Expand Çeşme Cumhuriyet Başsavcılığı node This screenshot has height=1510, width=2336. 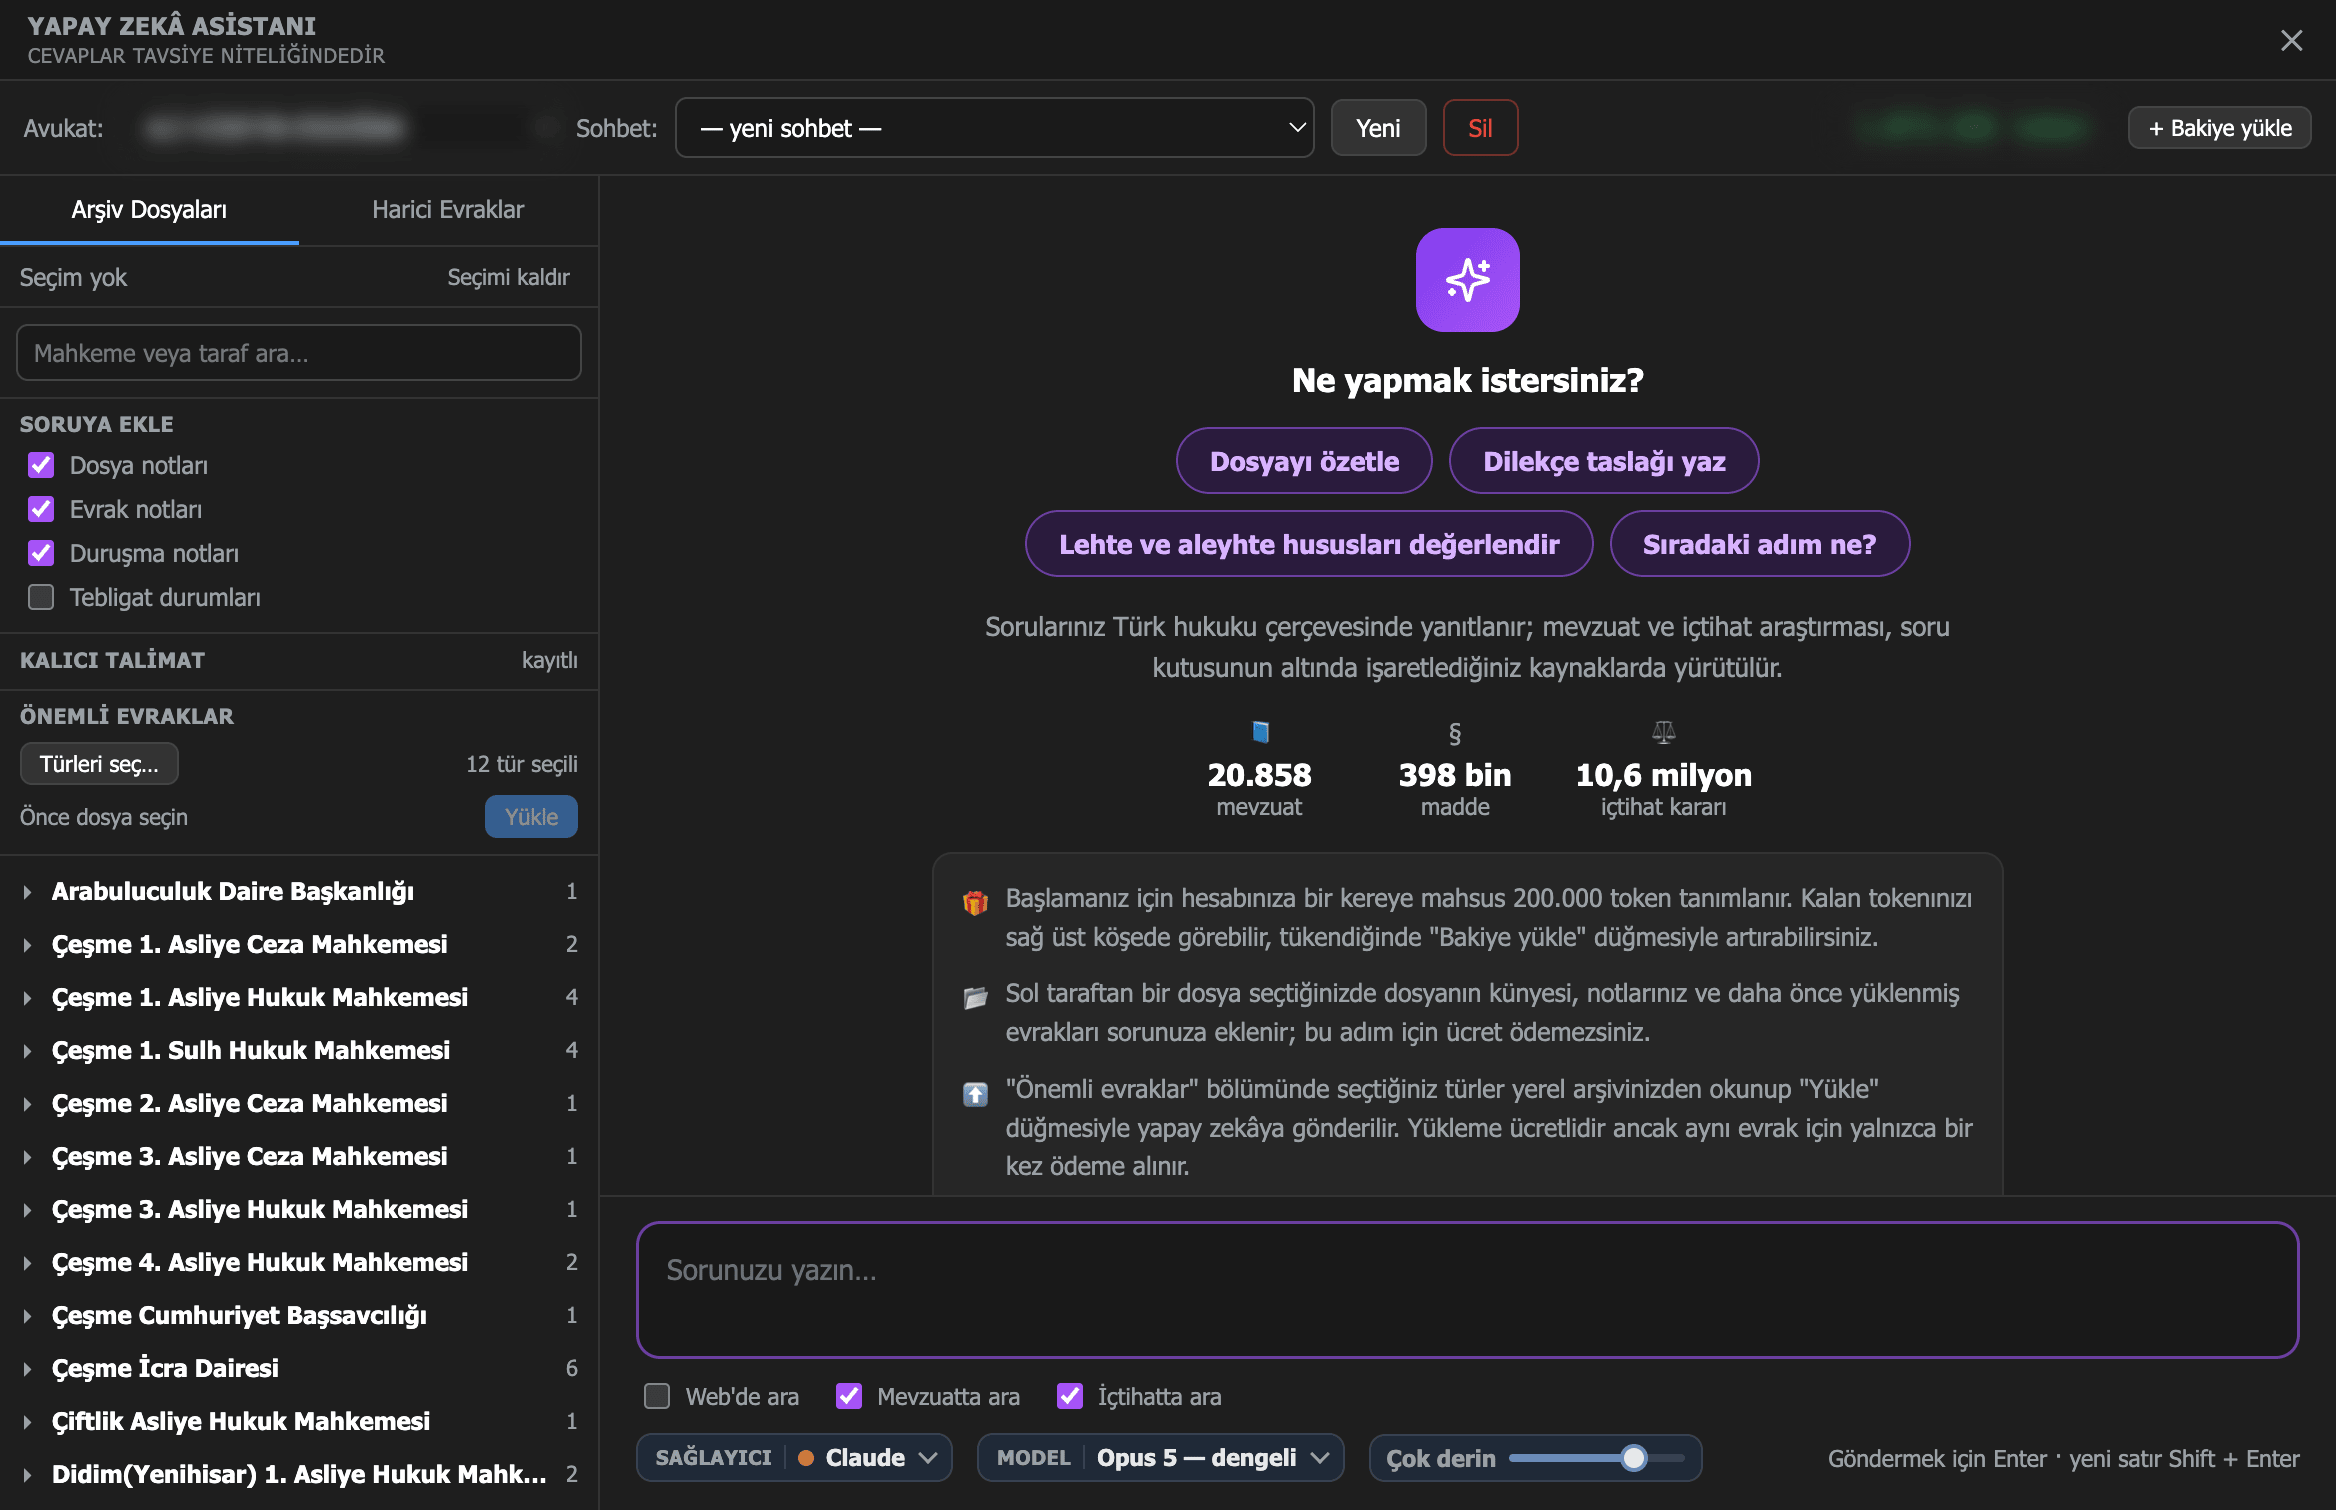pos(27,1316)
